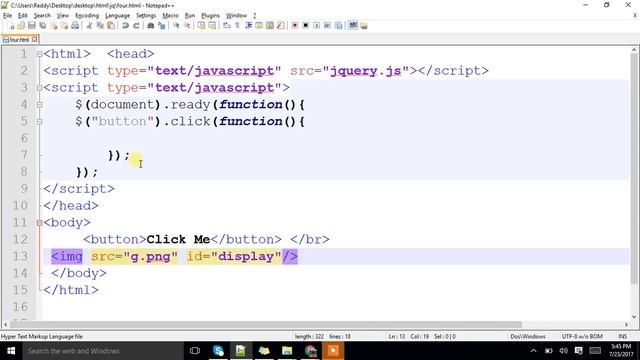Click the macro Playback icon
The width and height of the screenshot is (640, 360).
coord(316,26)
